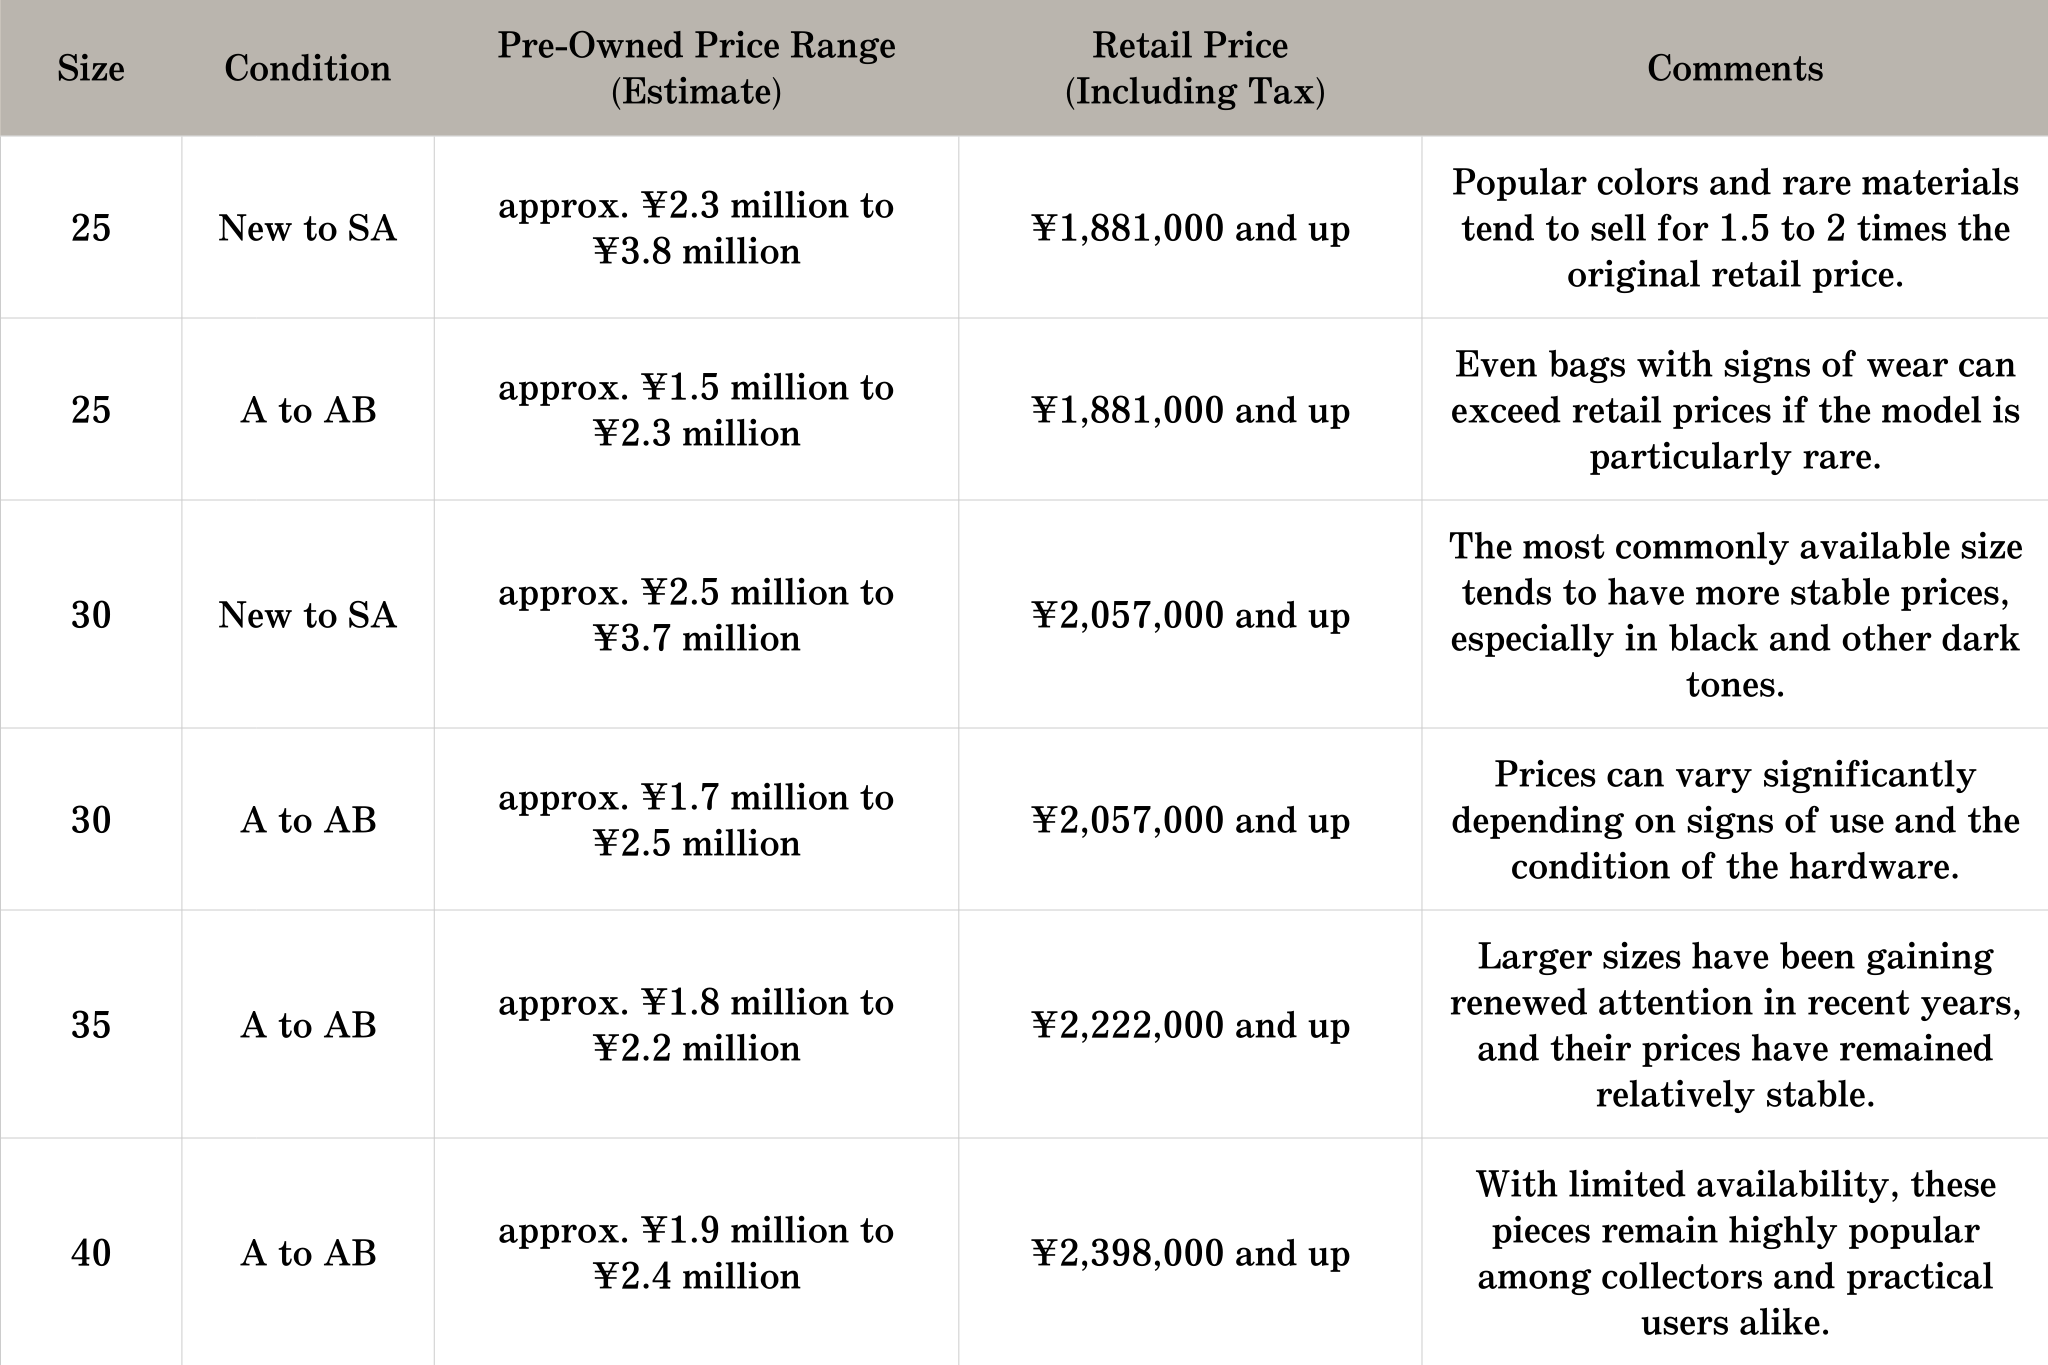The image size is (2048, 1365).
Task: Select the Pre-Owned Price Range header
Action: [x=696, y=68]
